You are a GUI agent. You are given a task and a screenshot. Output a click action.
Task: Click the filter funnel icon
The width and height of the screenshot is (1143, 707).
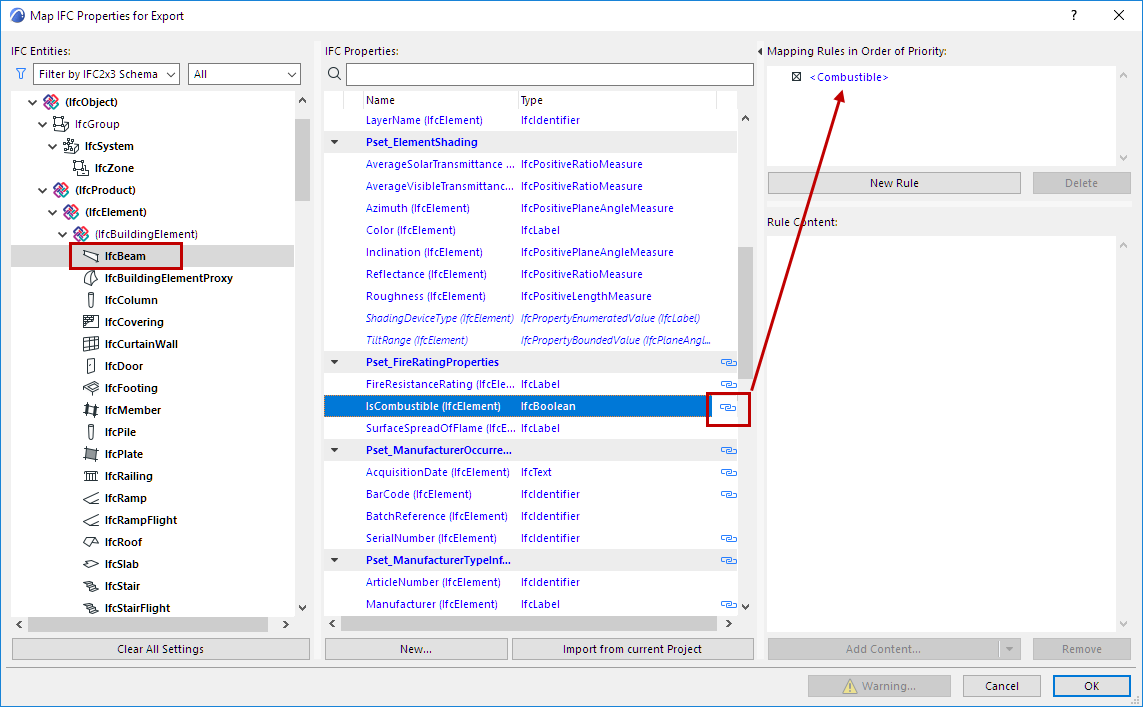coord(20,74)
